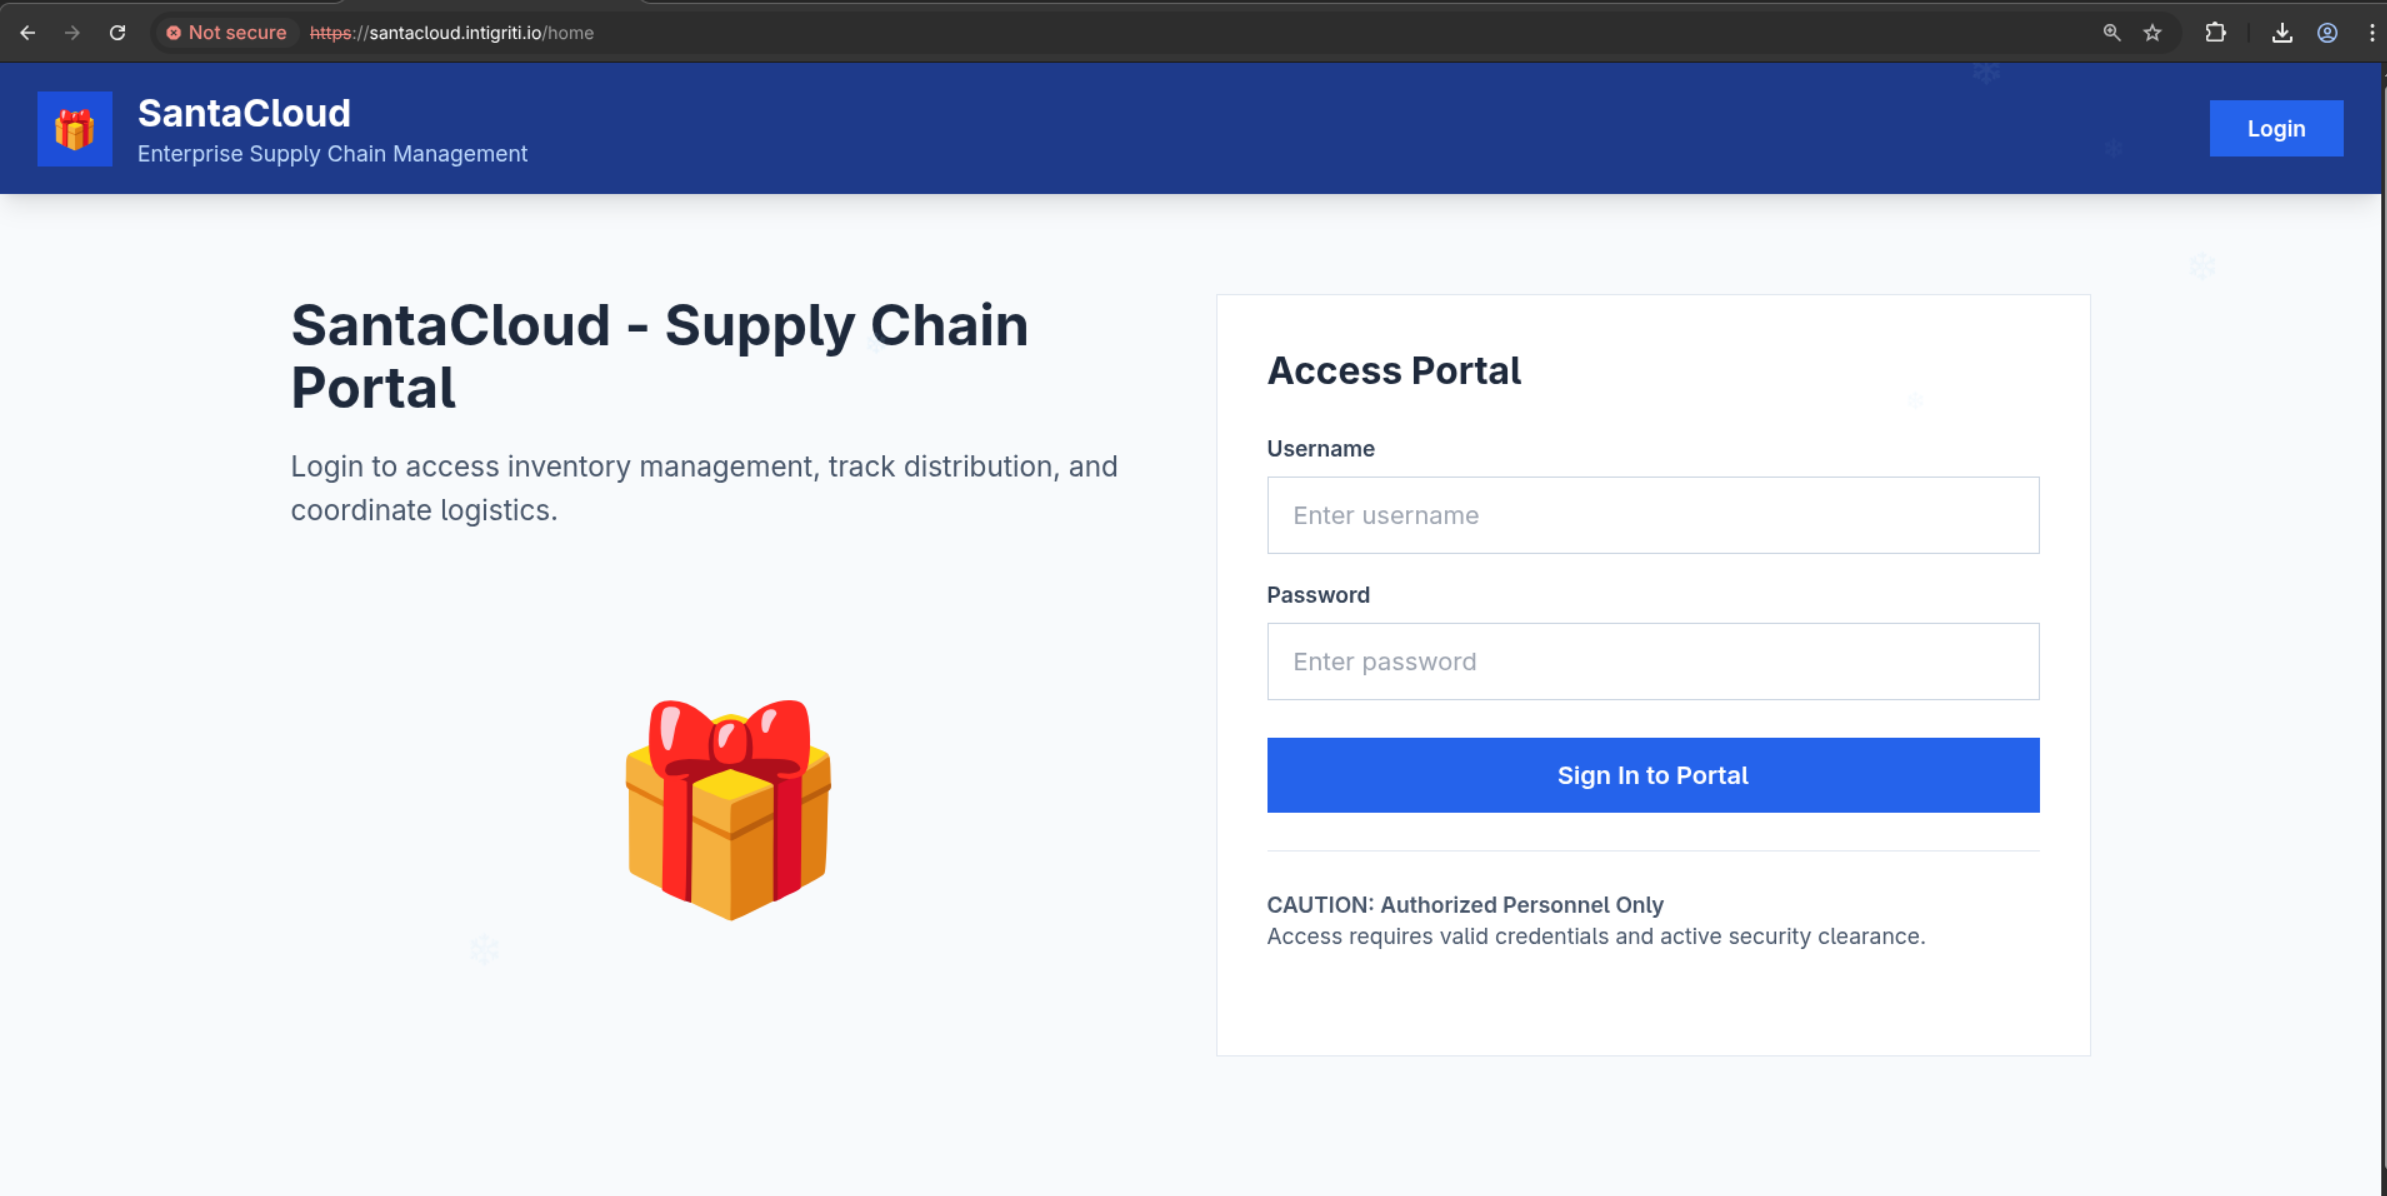
Task: Open the Not secure site info chip
Action: [x=227, y=33]
